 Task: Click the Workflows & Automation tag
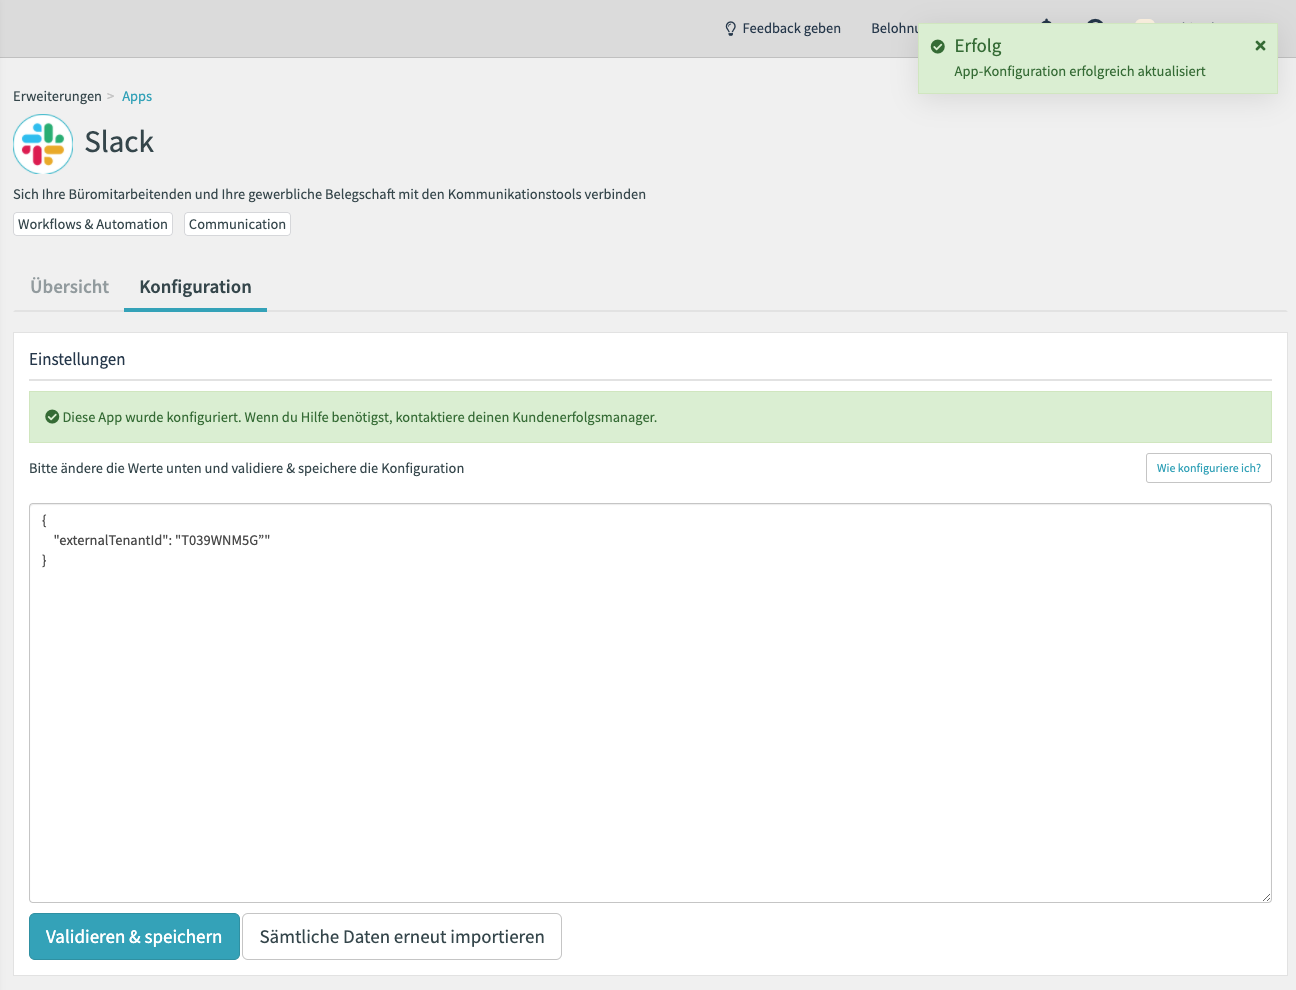tap(93, 224)
